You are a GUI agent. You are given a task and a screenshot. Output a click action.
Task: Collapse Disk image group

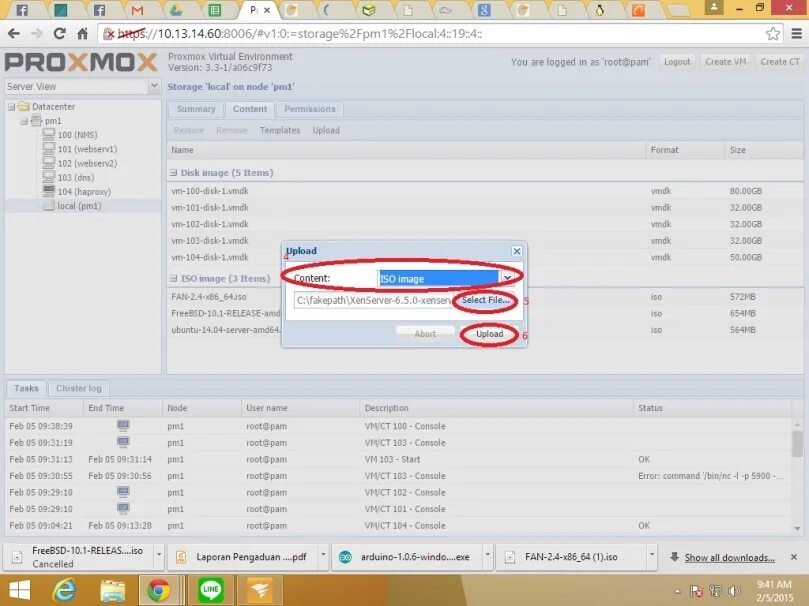pyautogui.click(x=174, y=173)
